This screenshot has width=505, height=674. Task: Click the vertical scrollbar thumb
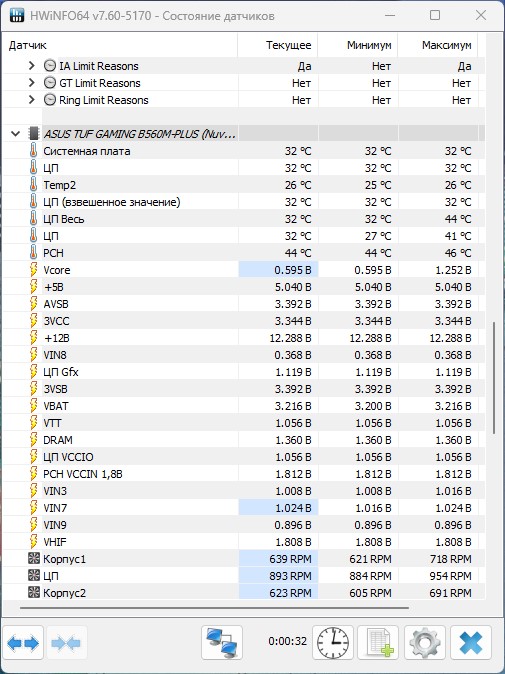point(494,377)
